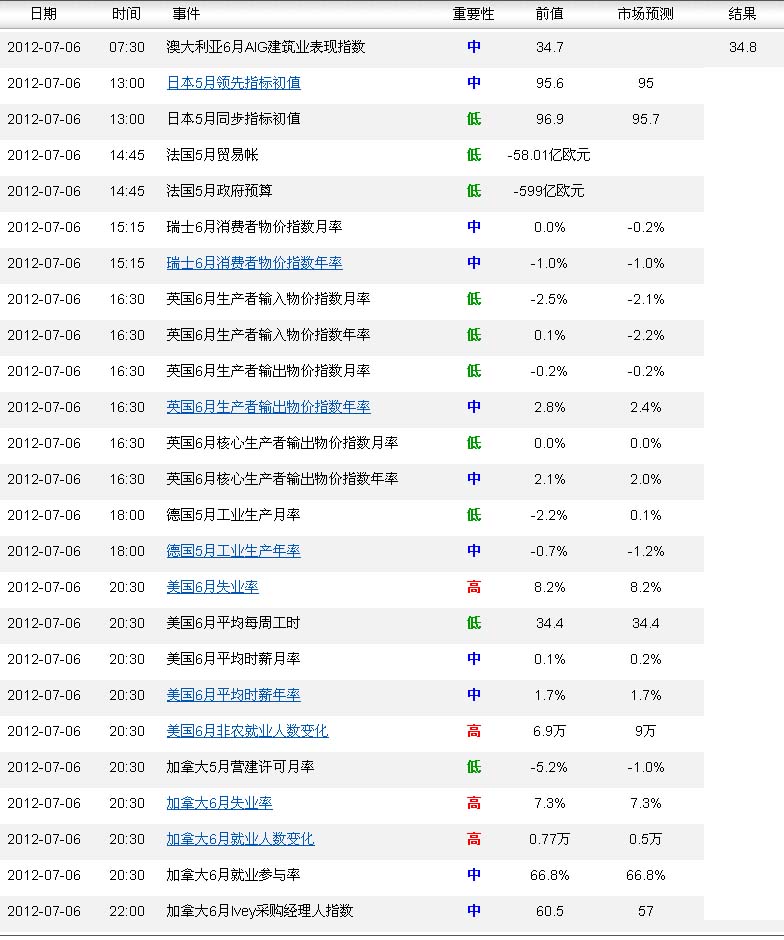Select 加拿大6月就业参与率 event text
This screenshot has width=784, height=940.
(233, 875)
